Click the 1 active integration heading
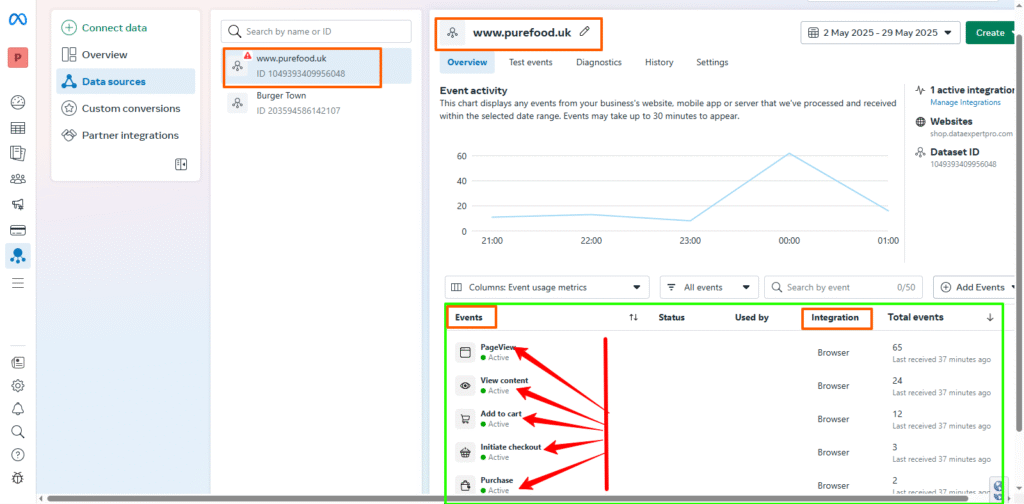The image size is (1024, 504). (972, 90)
